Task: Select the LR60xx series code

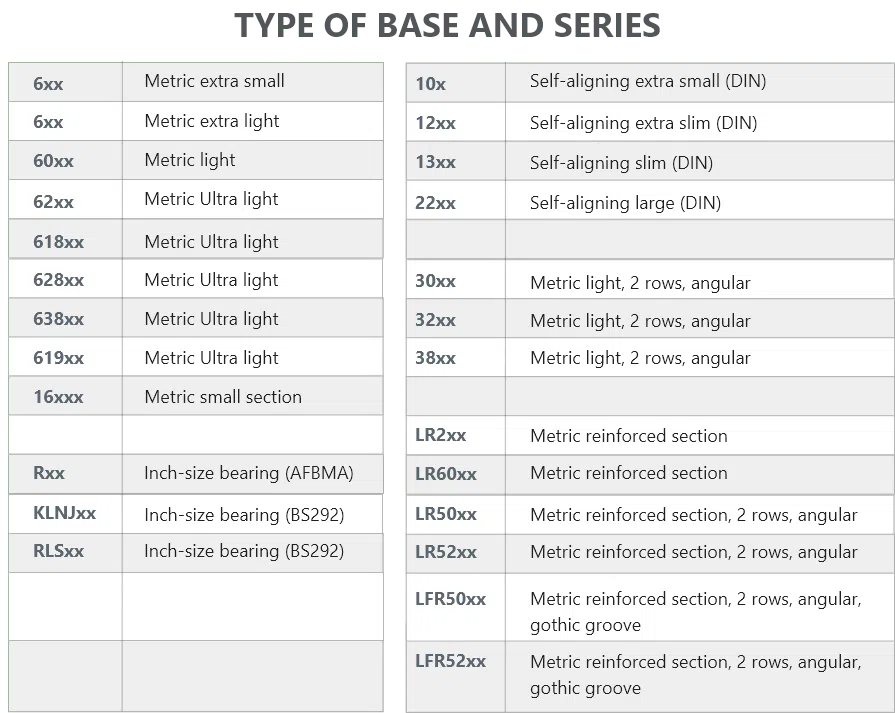Action: pos(446,473)
